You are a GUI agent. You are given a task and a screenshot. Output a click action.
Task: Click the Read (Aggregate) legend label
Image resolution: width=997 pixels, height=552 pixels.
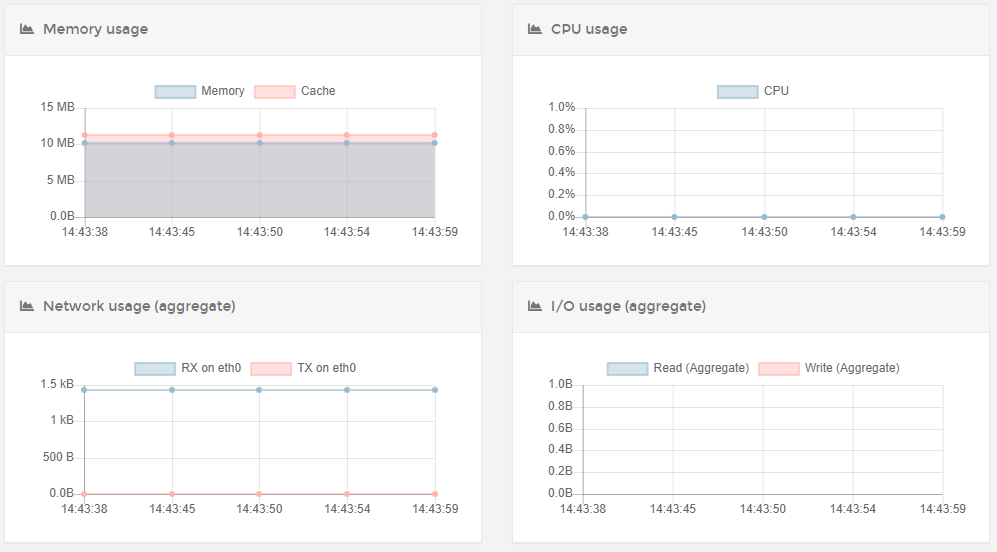[701, 368]
